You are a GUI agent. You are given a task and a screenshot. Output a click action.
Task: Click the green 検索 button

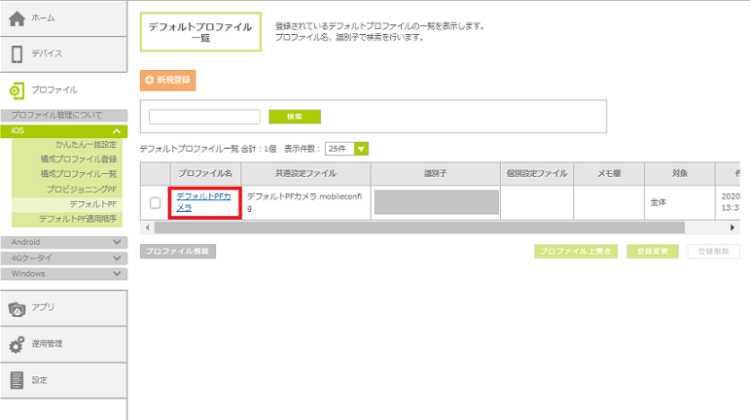pyautogui.click(x=294, y=117)
